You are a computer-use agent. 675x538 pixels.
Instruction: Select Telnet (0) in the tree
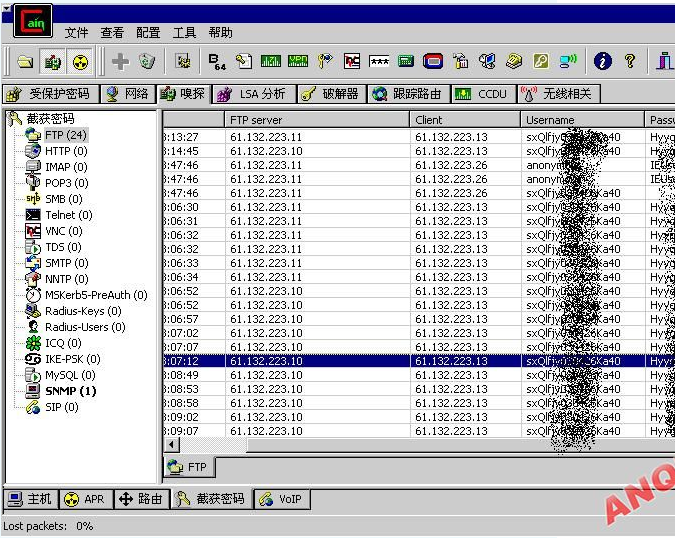(x=69, y=215)
